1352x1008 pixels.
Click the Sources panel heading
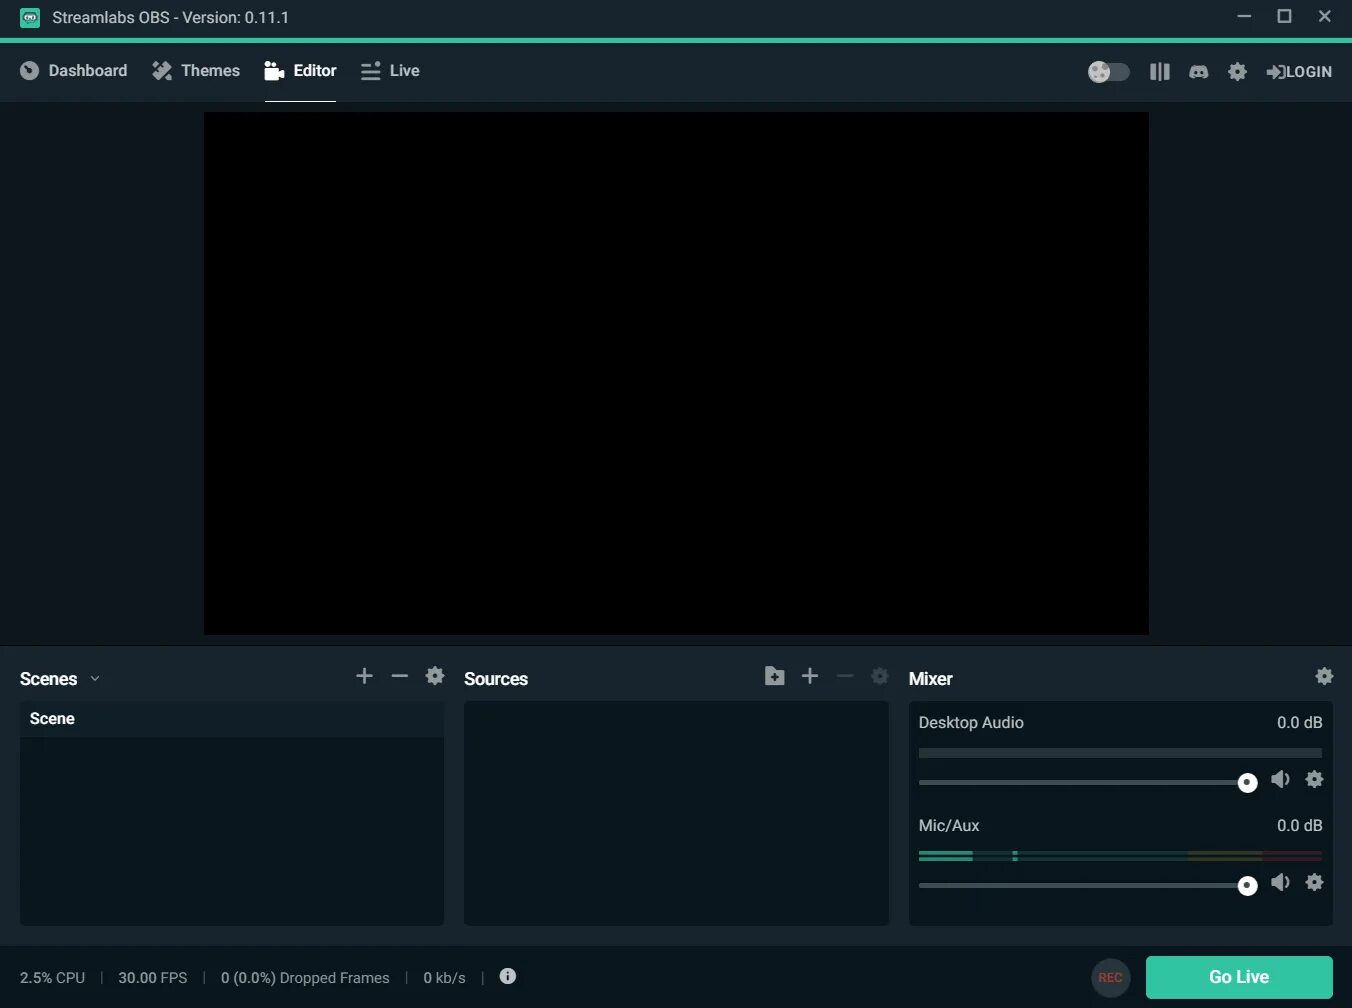[x=496, y=679]
